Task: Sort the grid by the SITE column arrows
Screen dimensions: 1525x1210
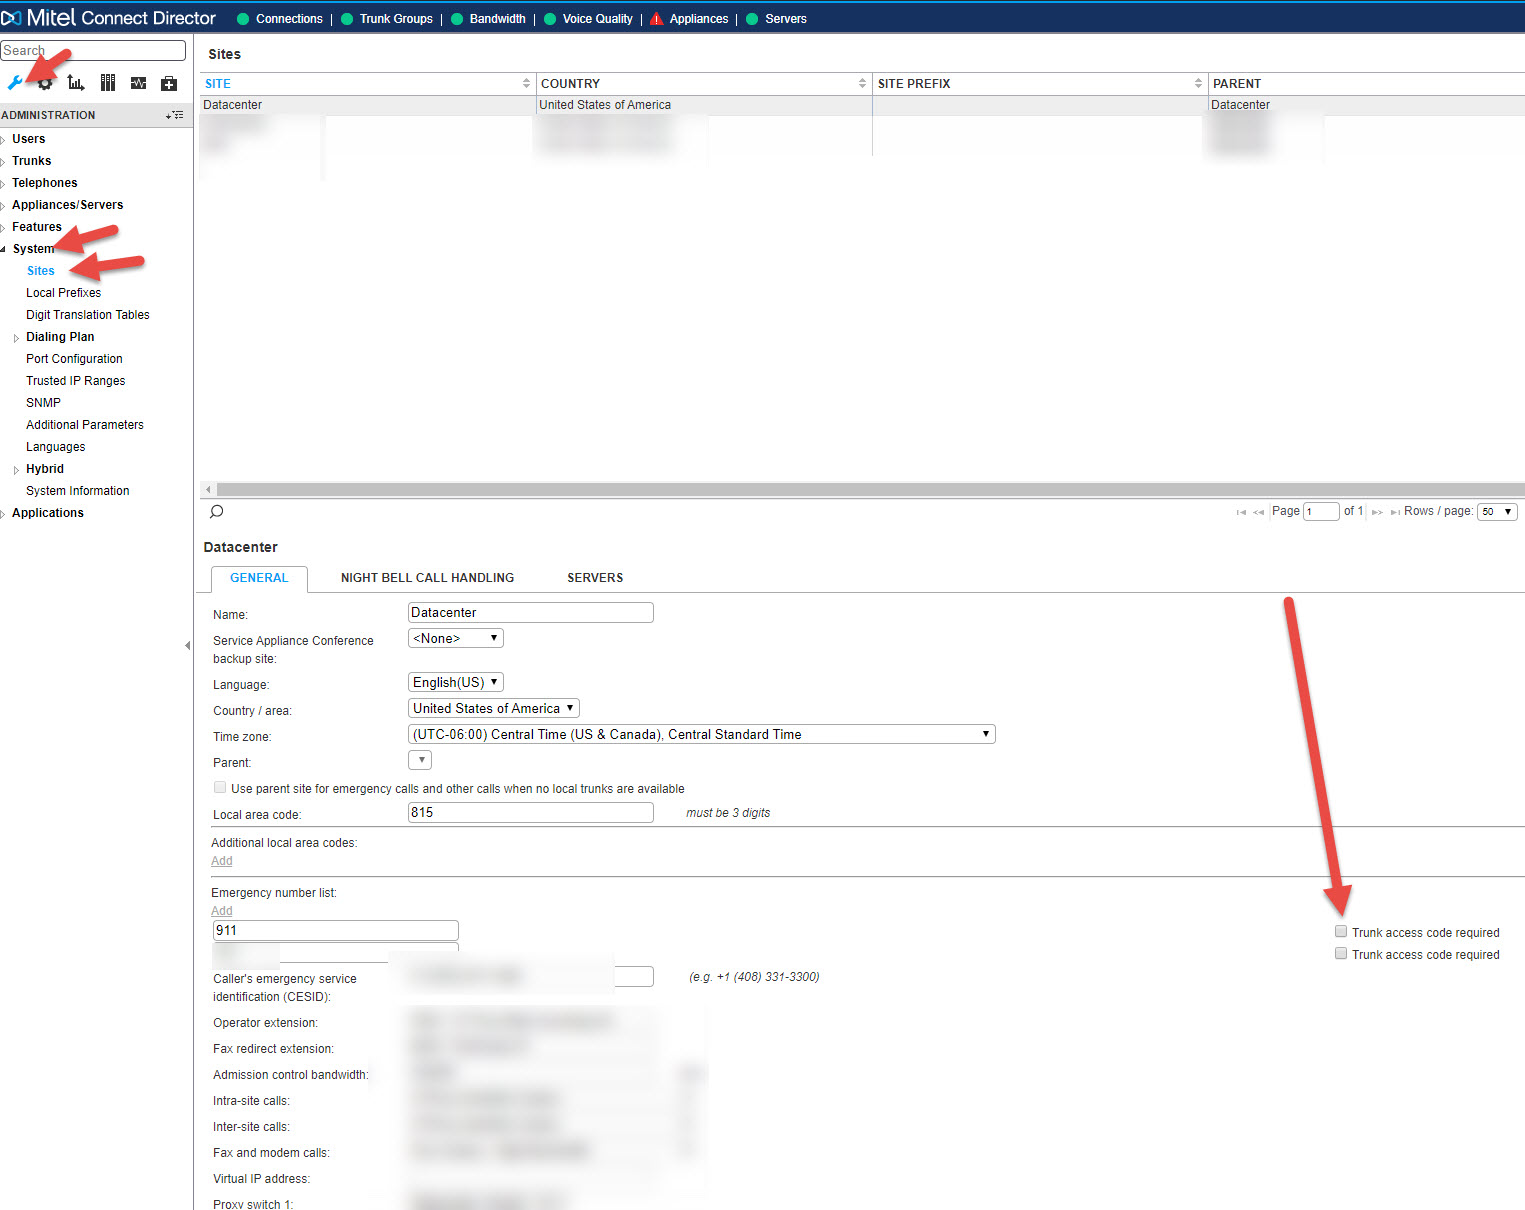Action: 526,83
